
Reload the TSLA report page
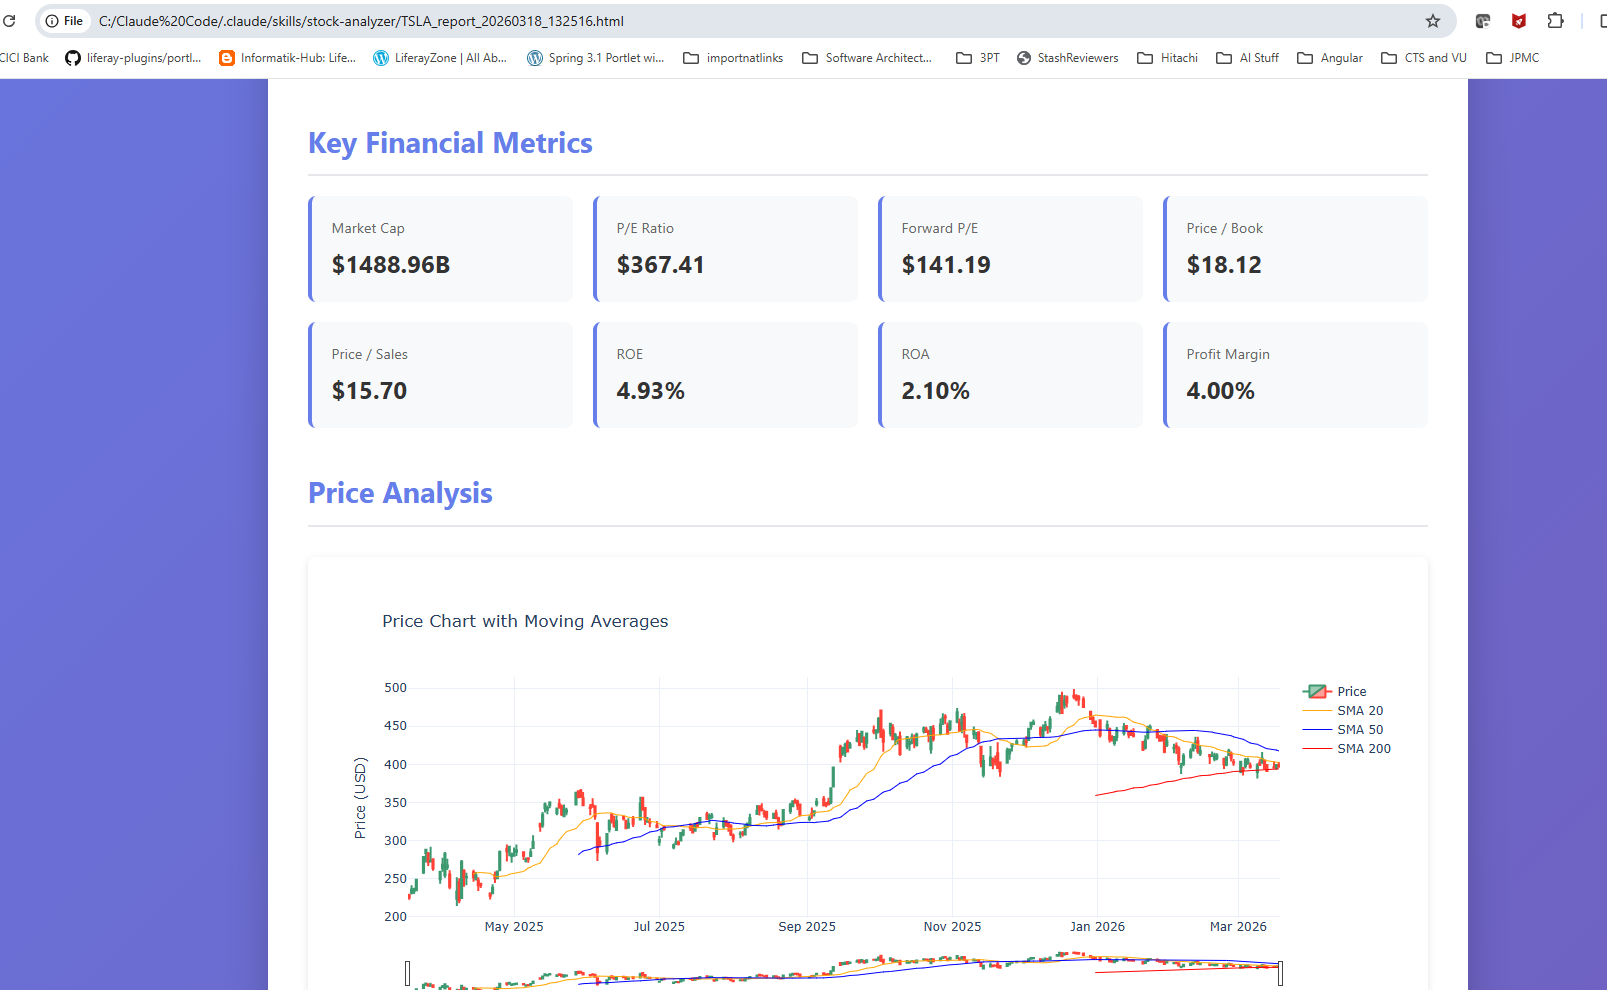[9, 21]
